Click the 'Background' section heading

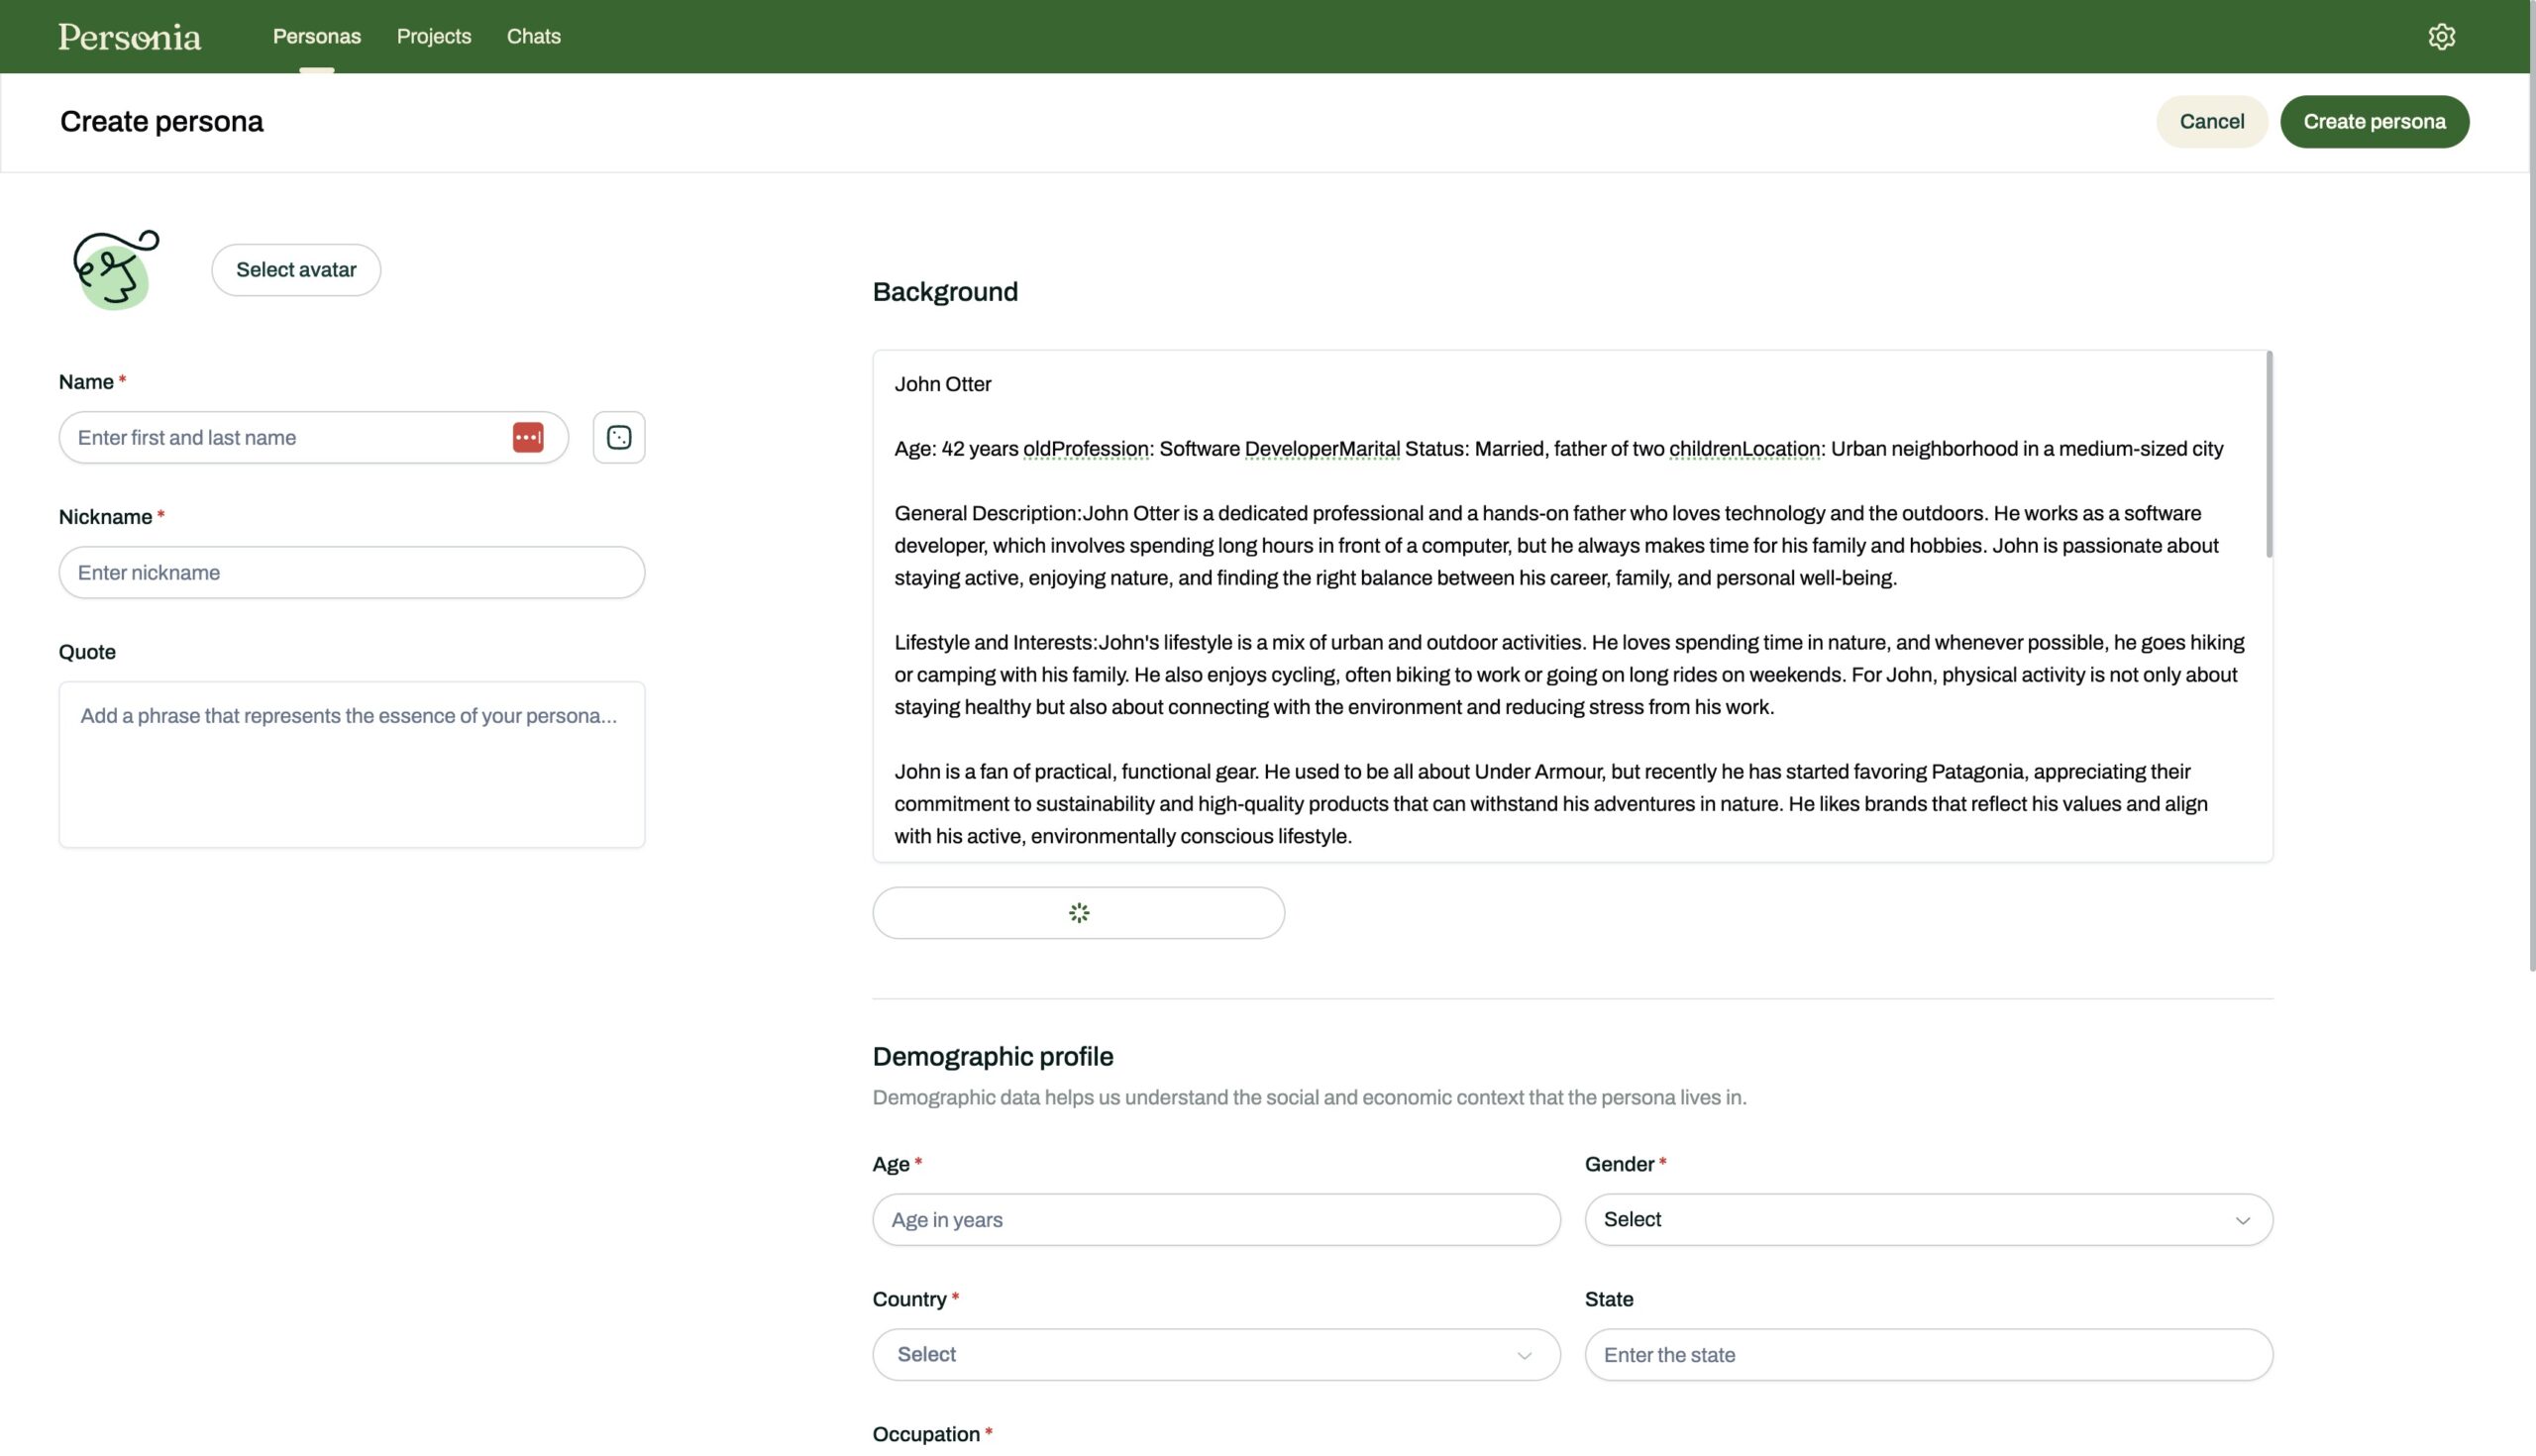(945, 292)
